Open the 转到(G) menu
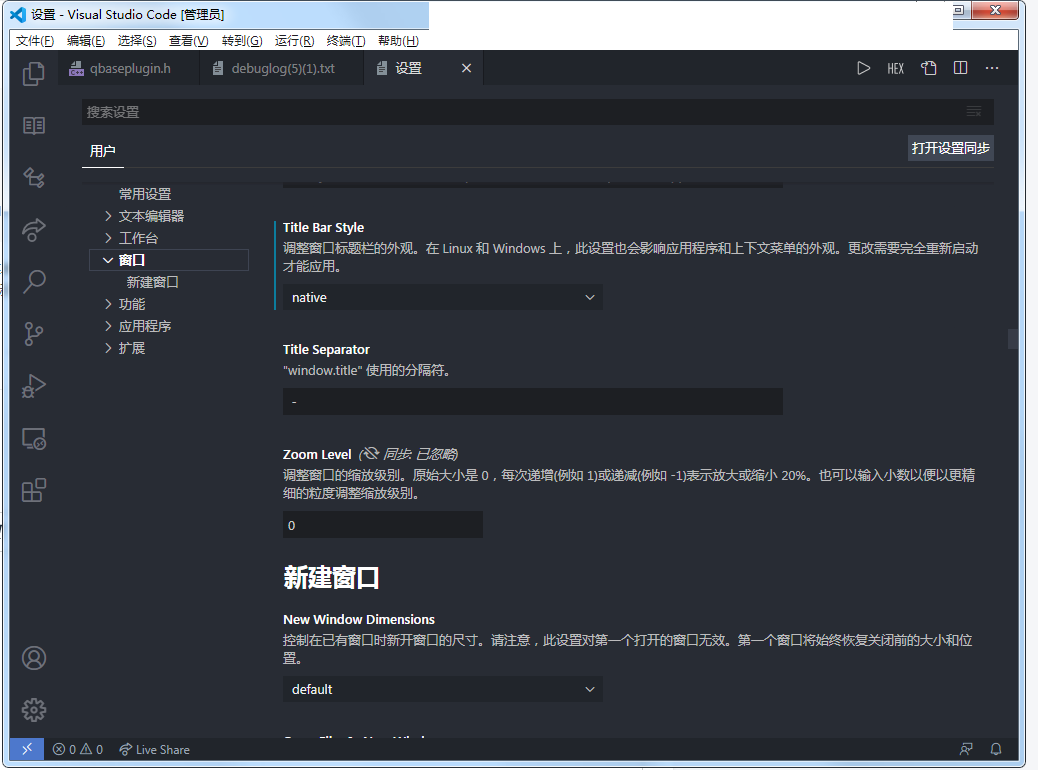Image resolution: width=1038 pixels, height=770 pixels. point(242,41)
